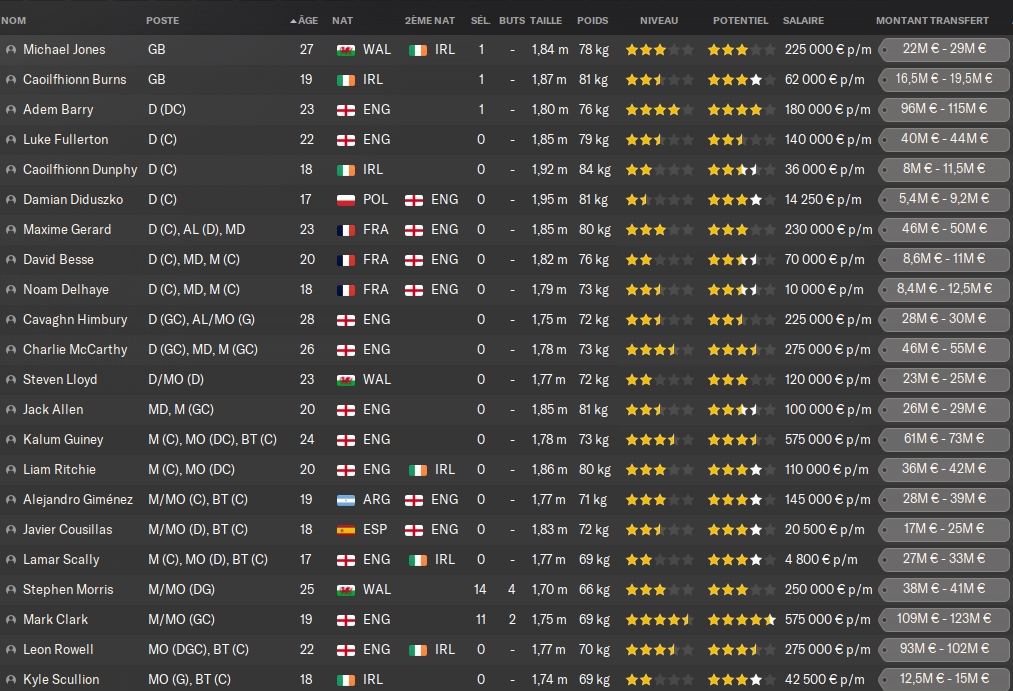The width and height of the screenshot is (1013, 691).
Task: Open Kyle Scullion's 12,5M € - 15M € value
Action: (x=944, y=679)
